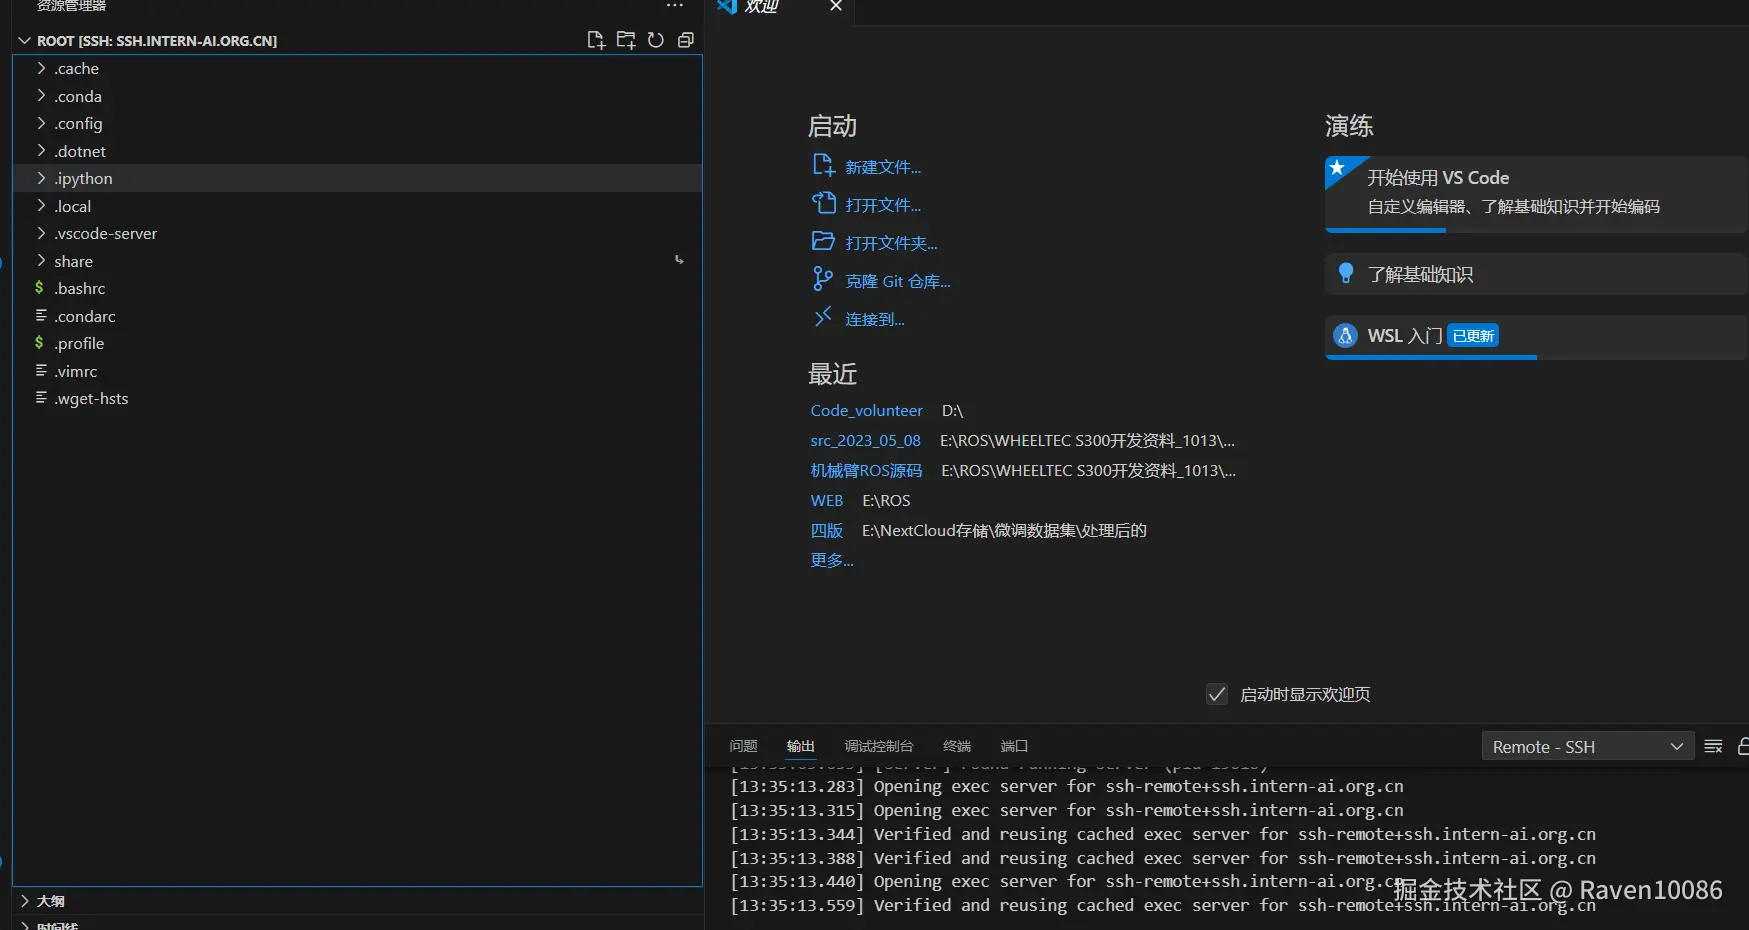Expand the .local folder
The image size is (1749, 930).
pos(41,206)
